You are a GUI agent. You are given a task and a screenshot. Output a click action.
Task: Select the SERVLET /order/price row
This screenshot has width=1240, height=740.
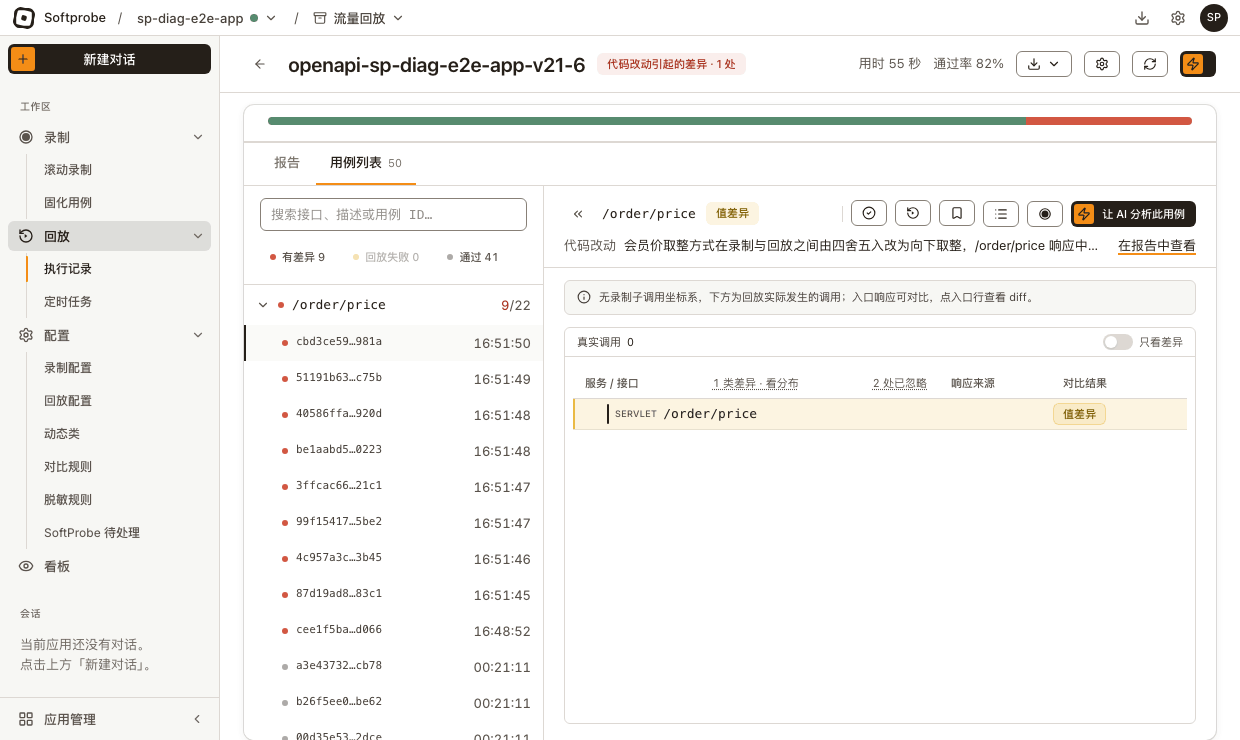(x=880, y=414)
